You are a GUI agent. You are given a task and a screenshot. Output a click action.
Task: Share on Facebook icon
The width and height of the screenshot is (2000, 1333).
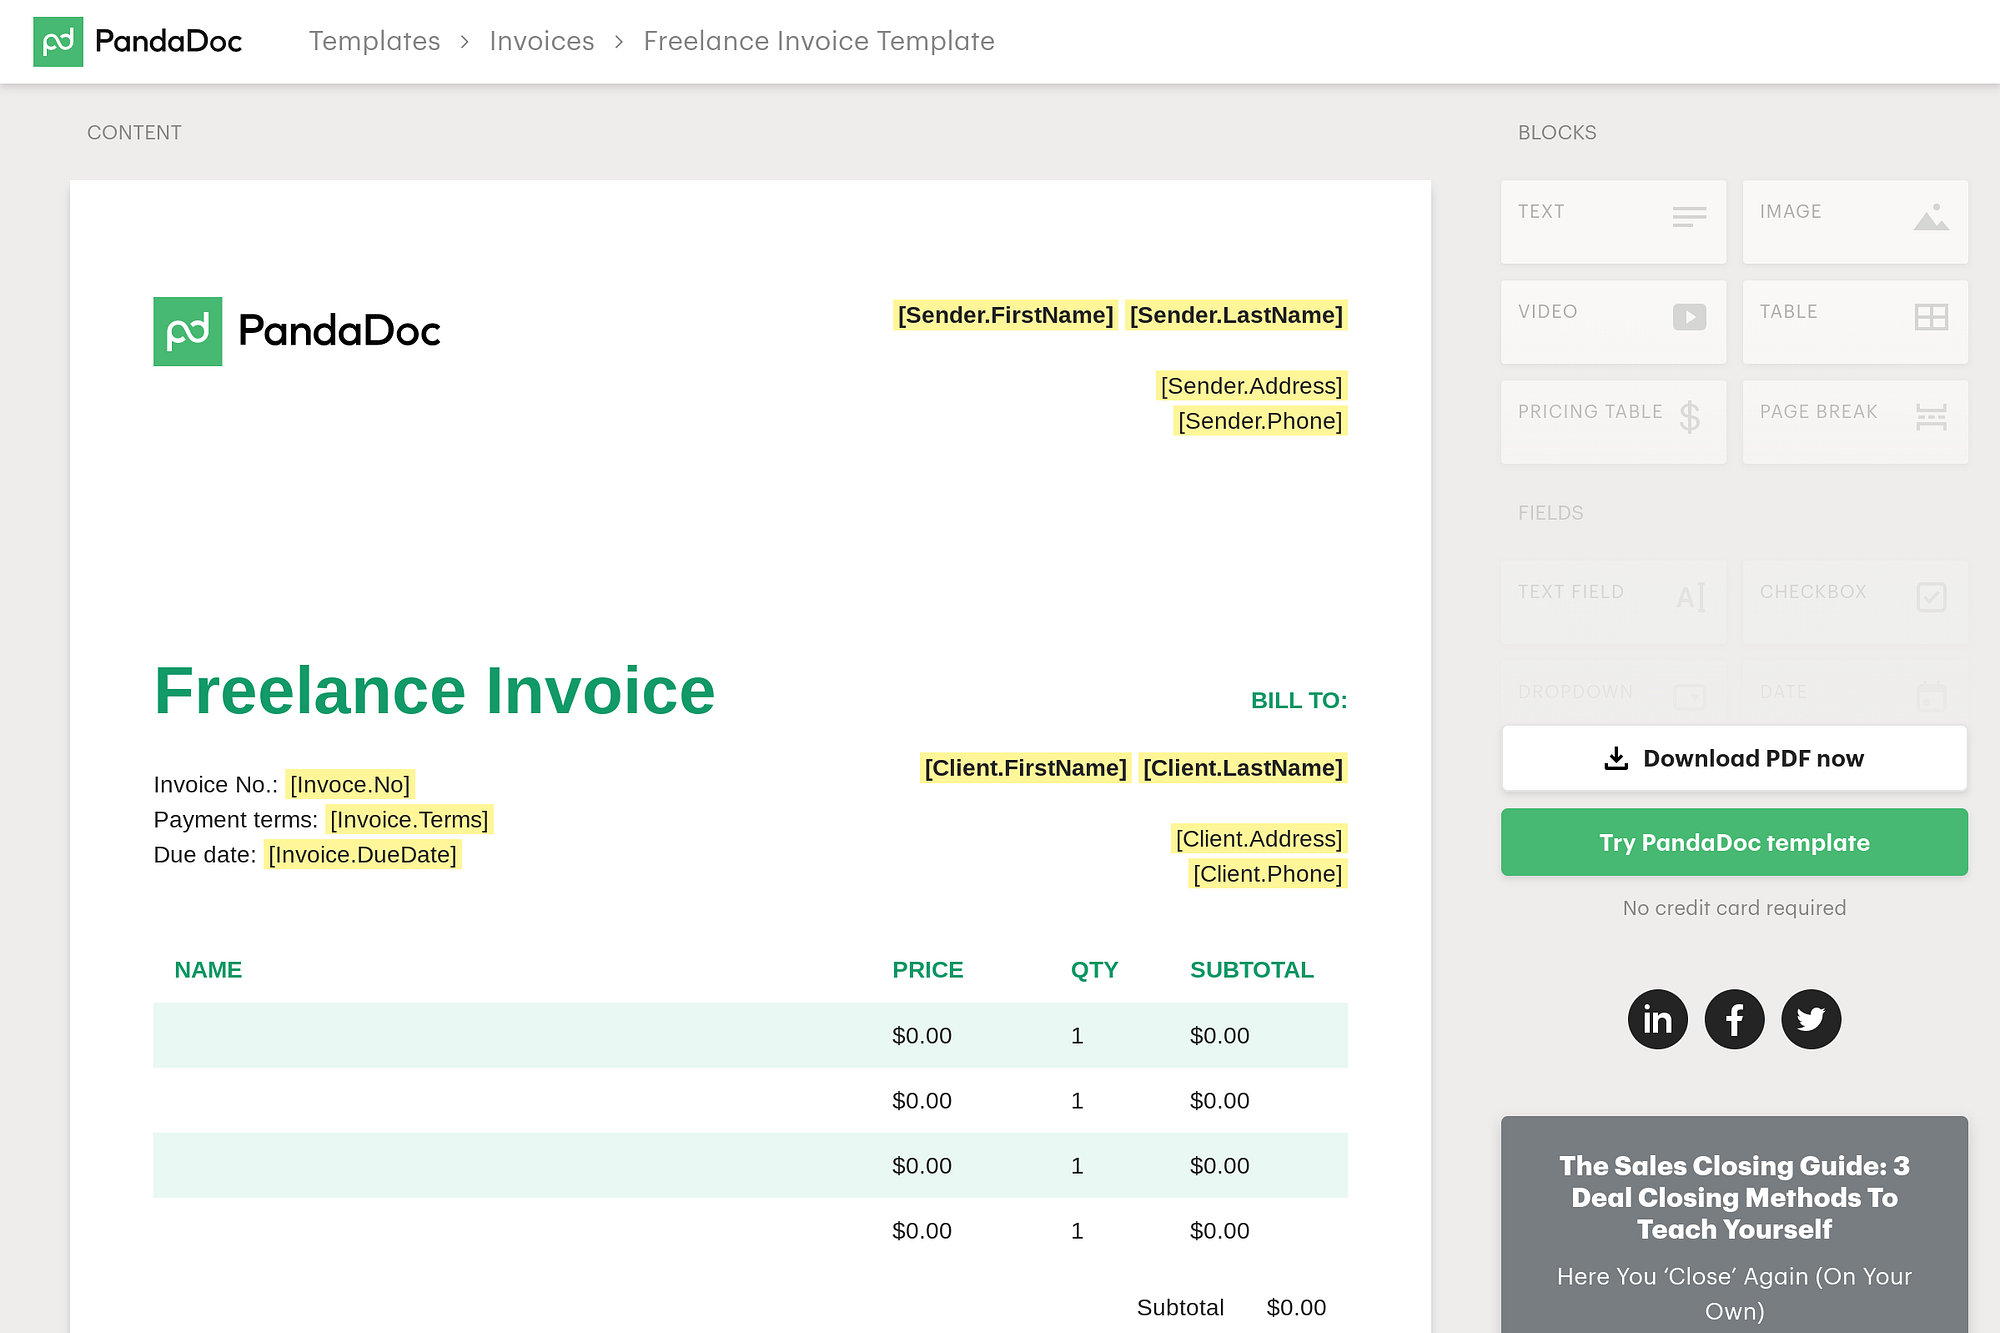click(1734, 1019)
